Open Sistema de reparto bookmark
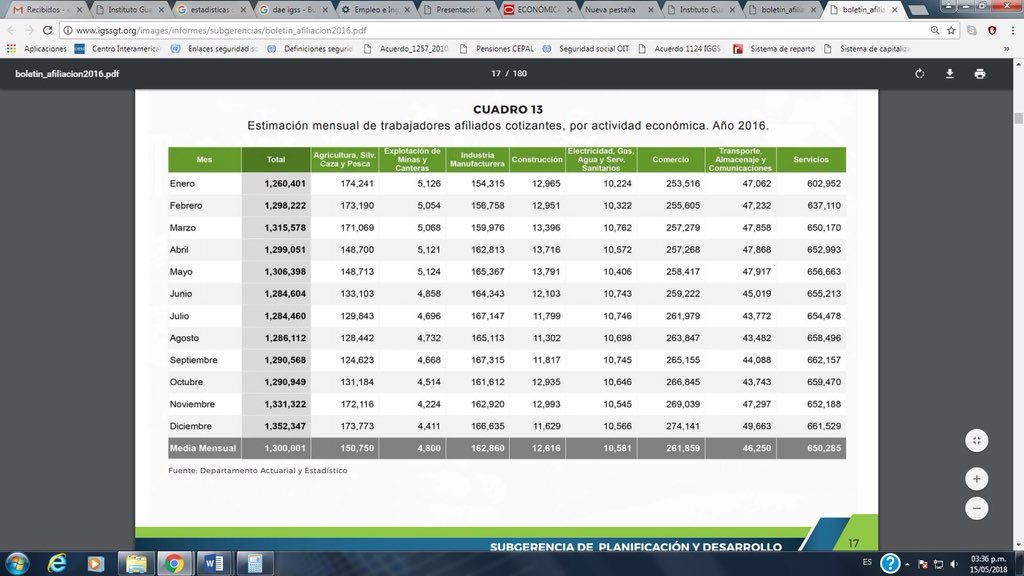 click(774, 48)
